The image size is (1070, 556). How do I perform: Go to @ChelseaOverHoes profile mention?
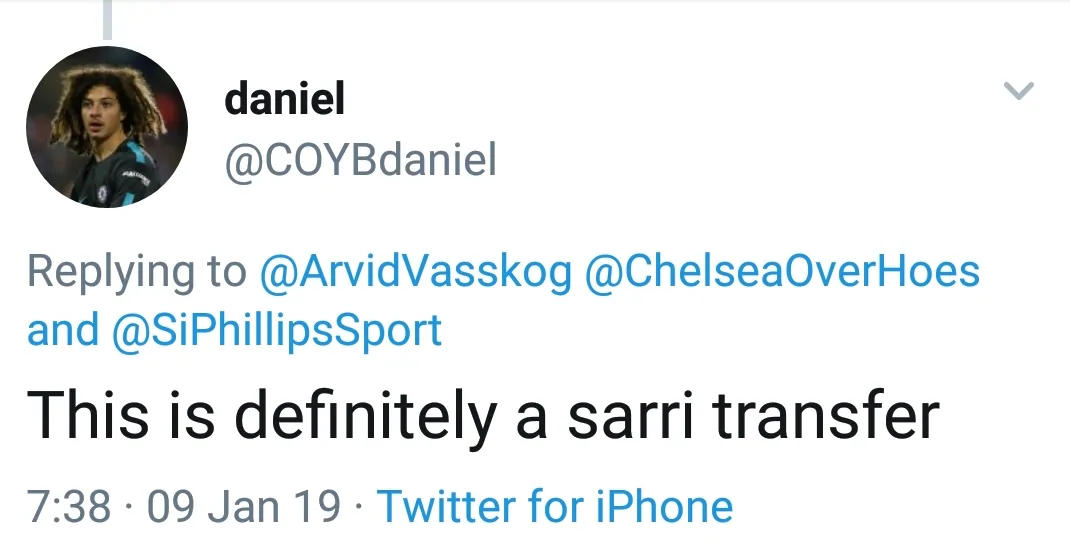click(781, 271)
